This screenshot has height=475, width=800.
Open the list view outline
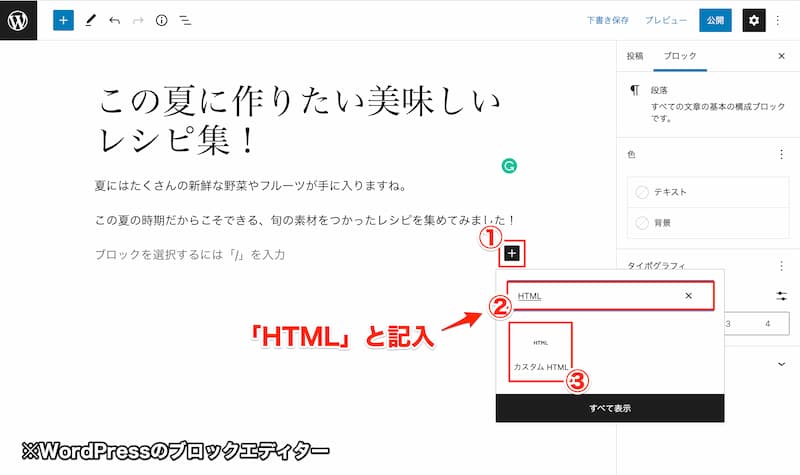[x=185, y=20]
